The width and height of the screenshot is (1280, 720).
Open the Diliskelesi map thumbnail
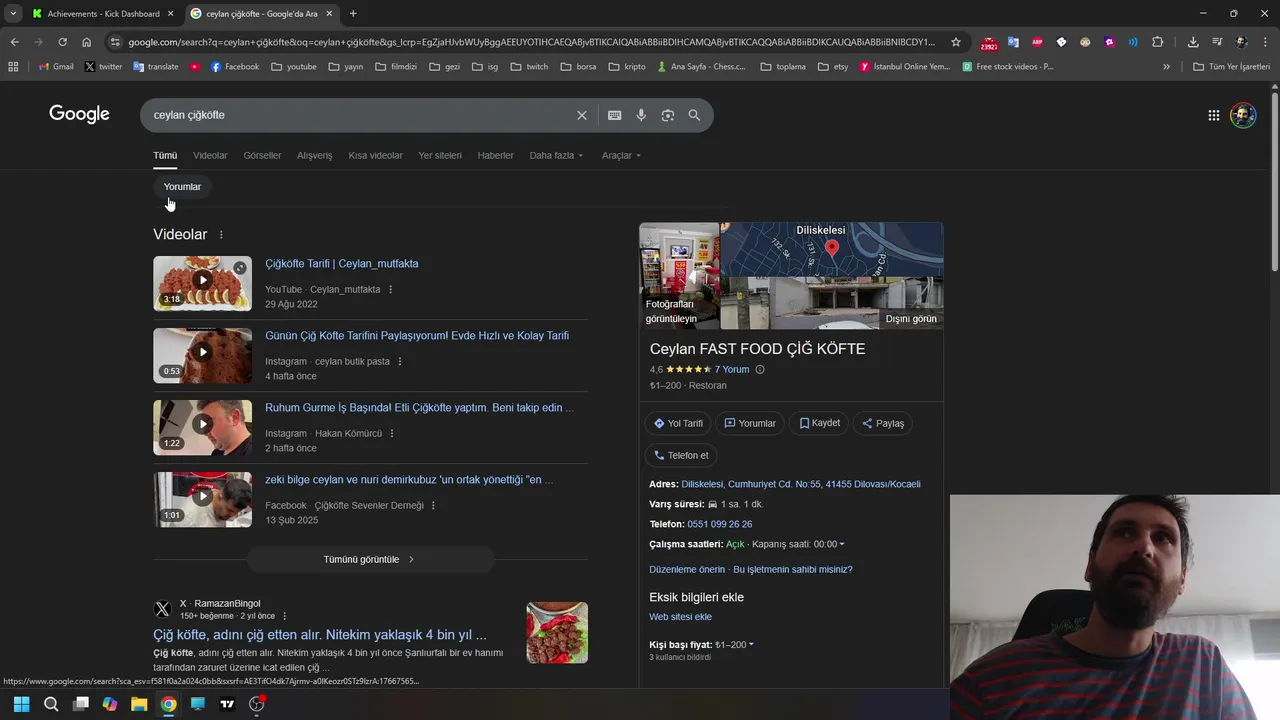[x=832, y=250]
